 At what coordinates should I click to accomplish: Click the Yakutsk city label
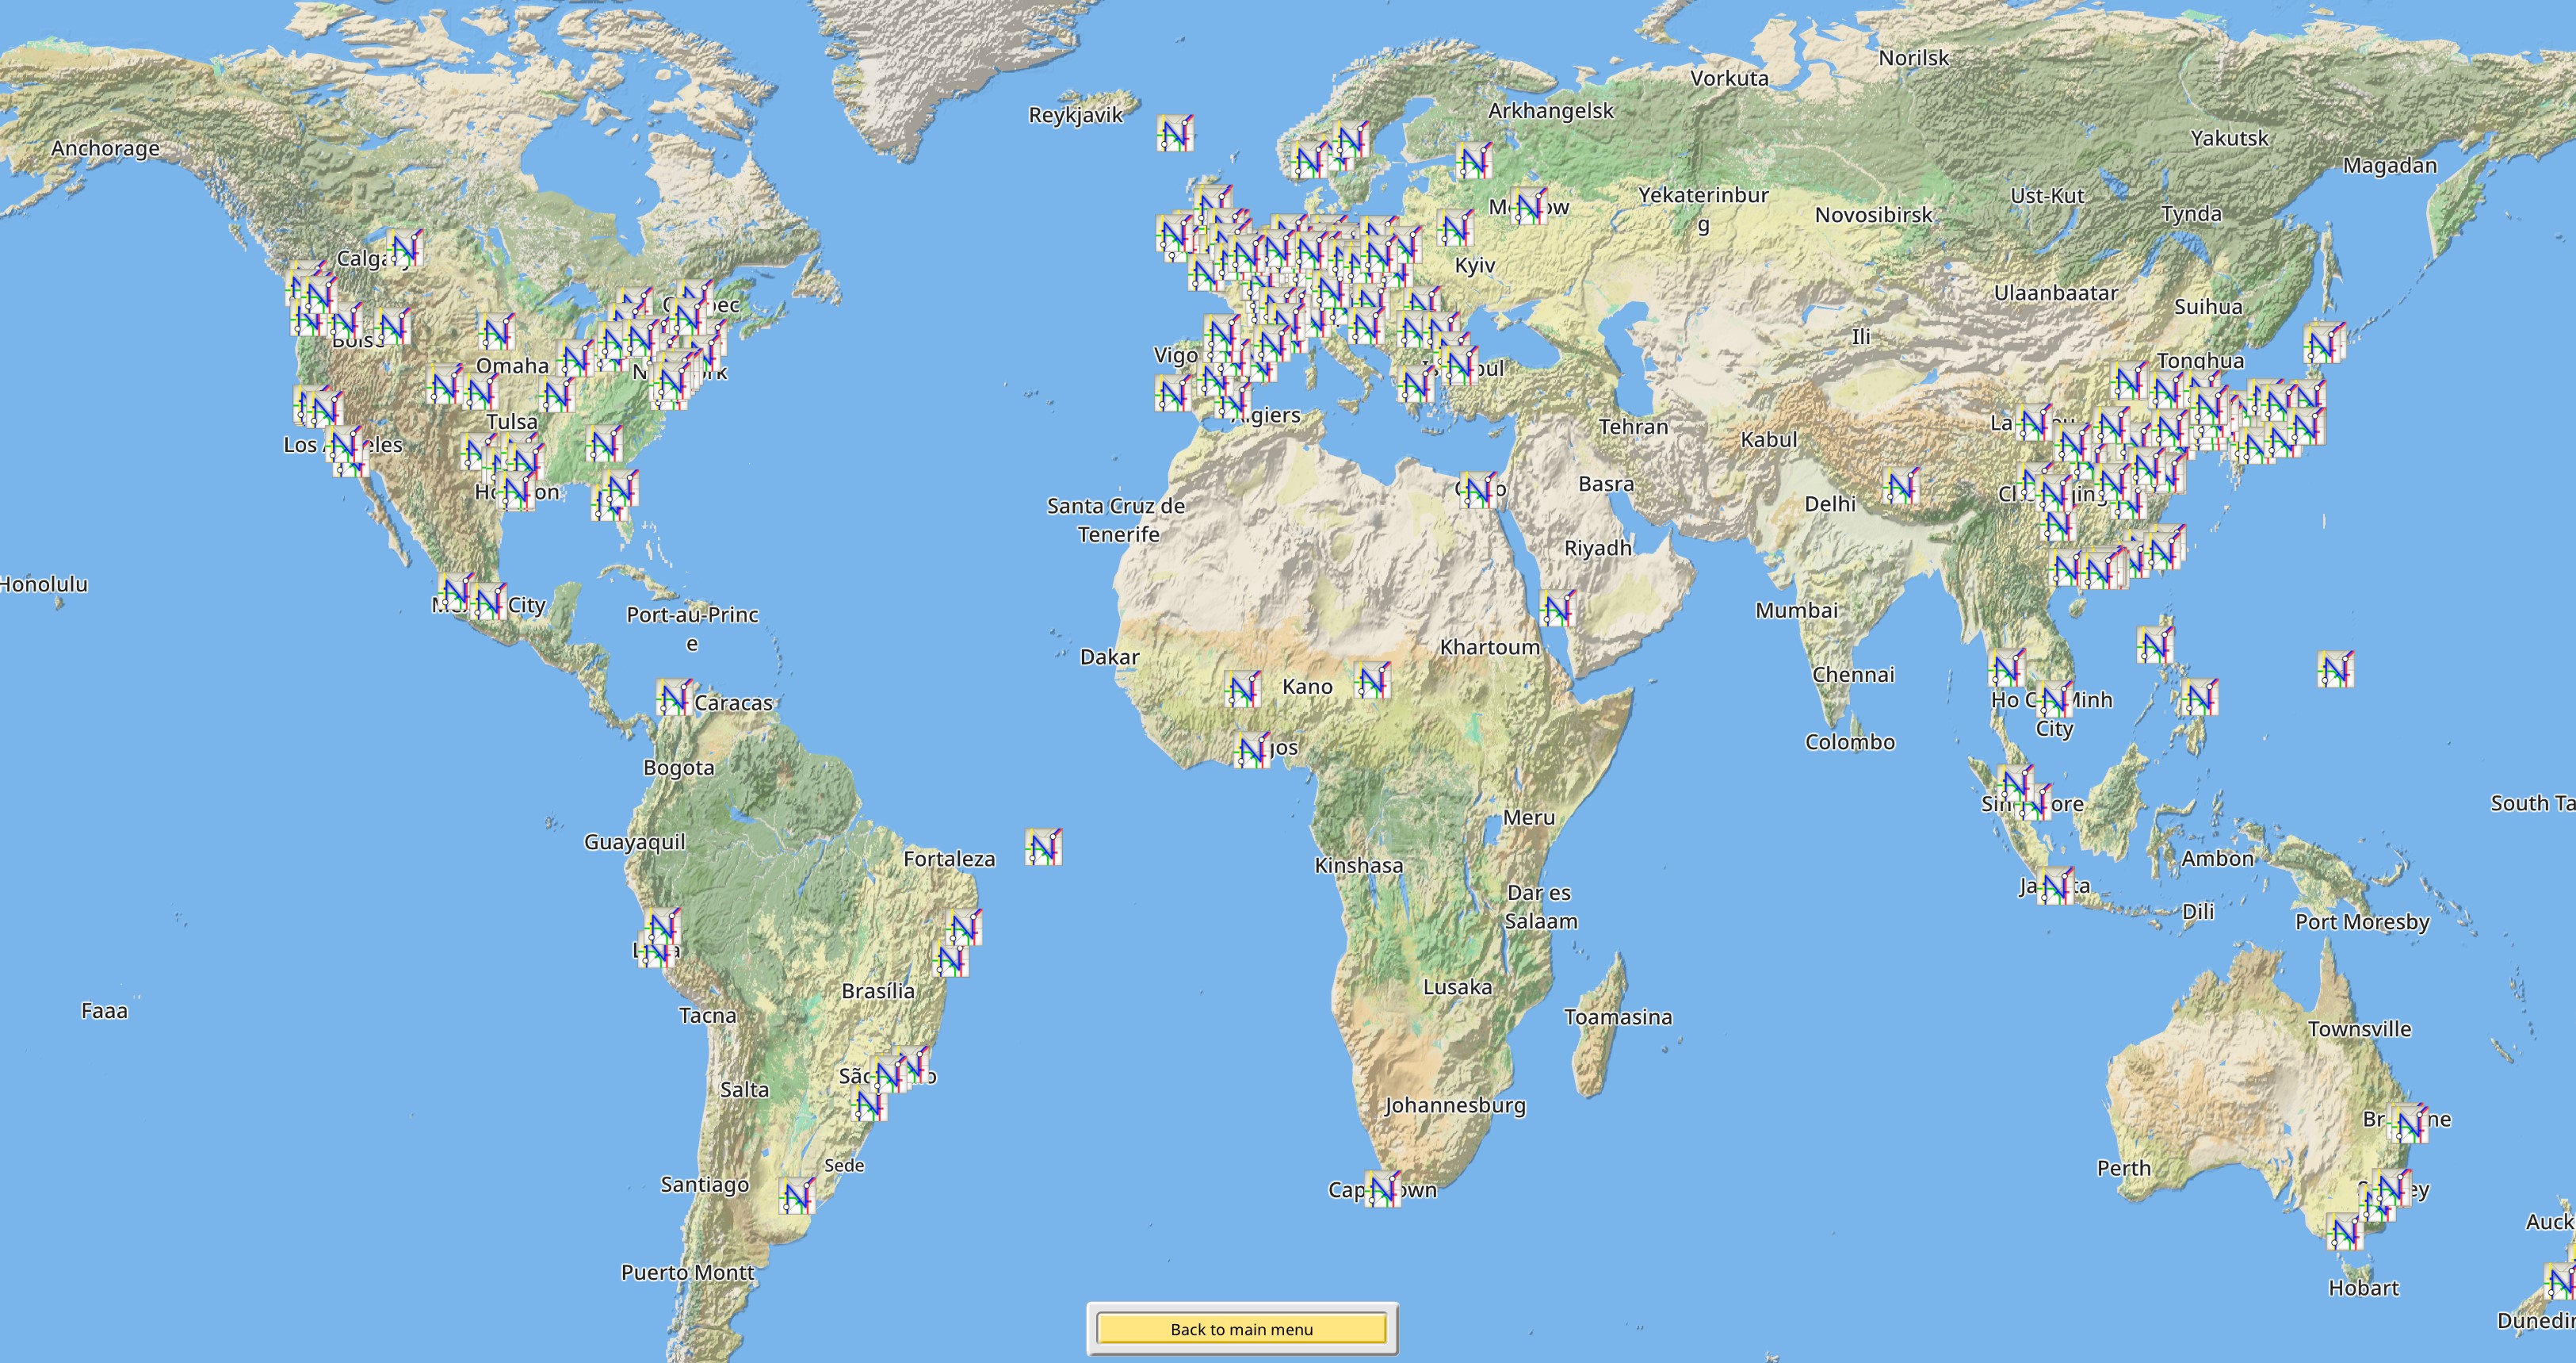click(2230, 138)
